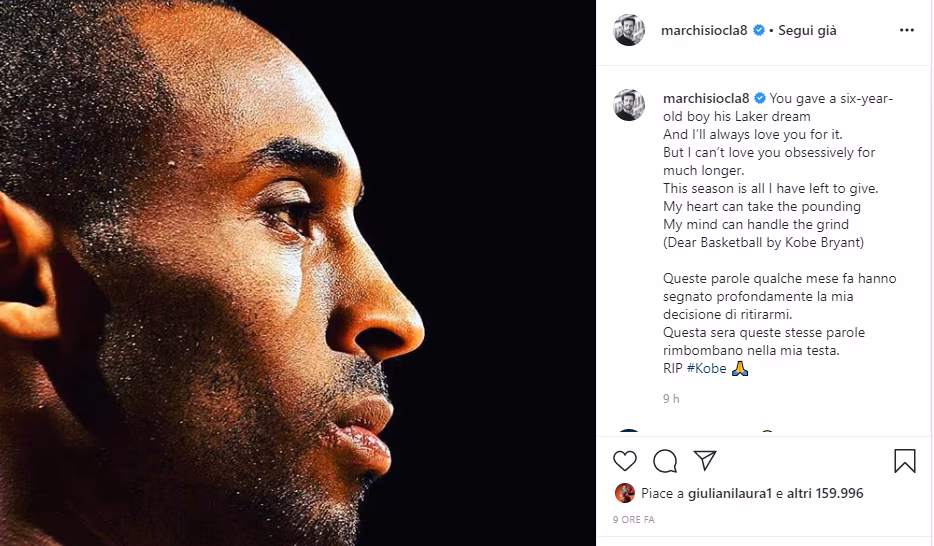This screenshot has width=934, height=546.
Task: Open the three-dot more options menu
Action: tap(906, 30)
